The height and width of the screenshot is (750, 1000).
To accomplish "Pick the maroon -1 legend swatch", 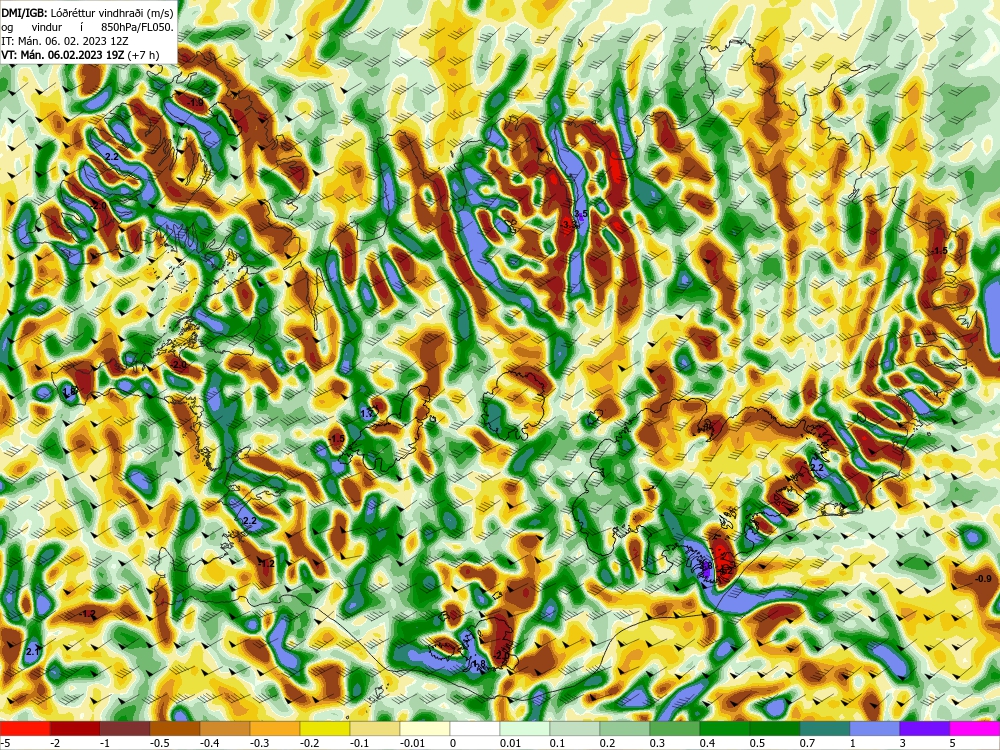I will [x=125, y=728].
